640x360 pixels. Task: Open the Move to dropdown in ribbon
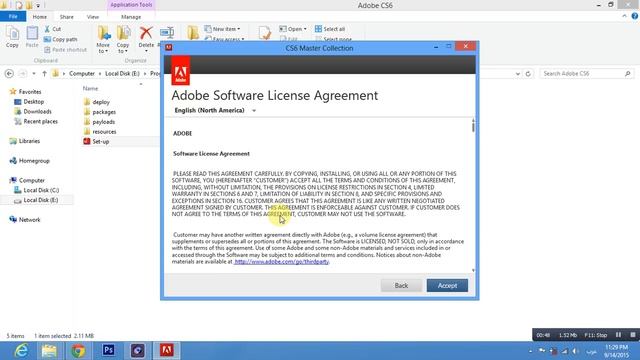coord(103,48)
